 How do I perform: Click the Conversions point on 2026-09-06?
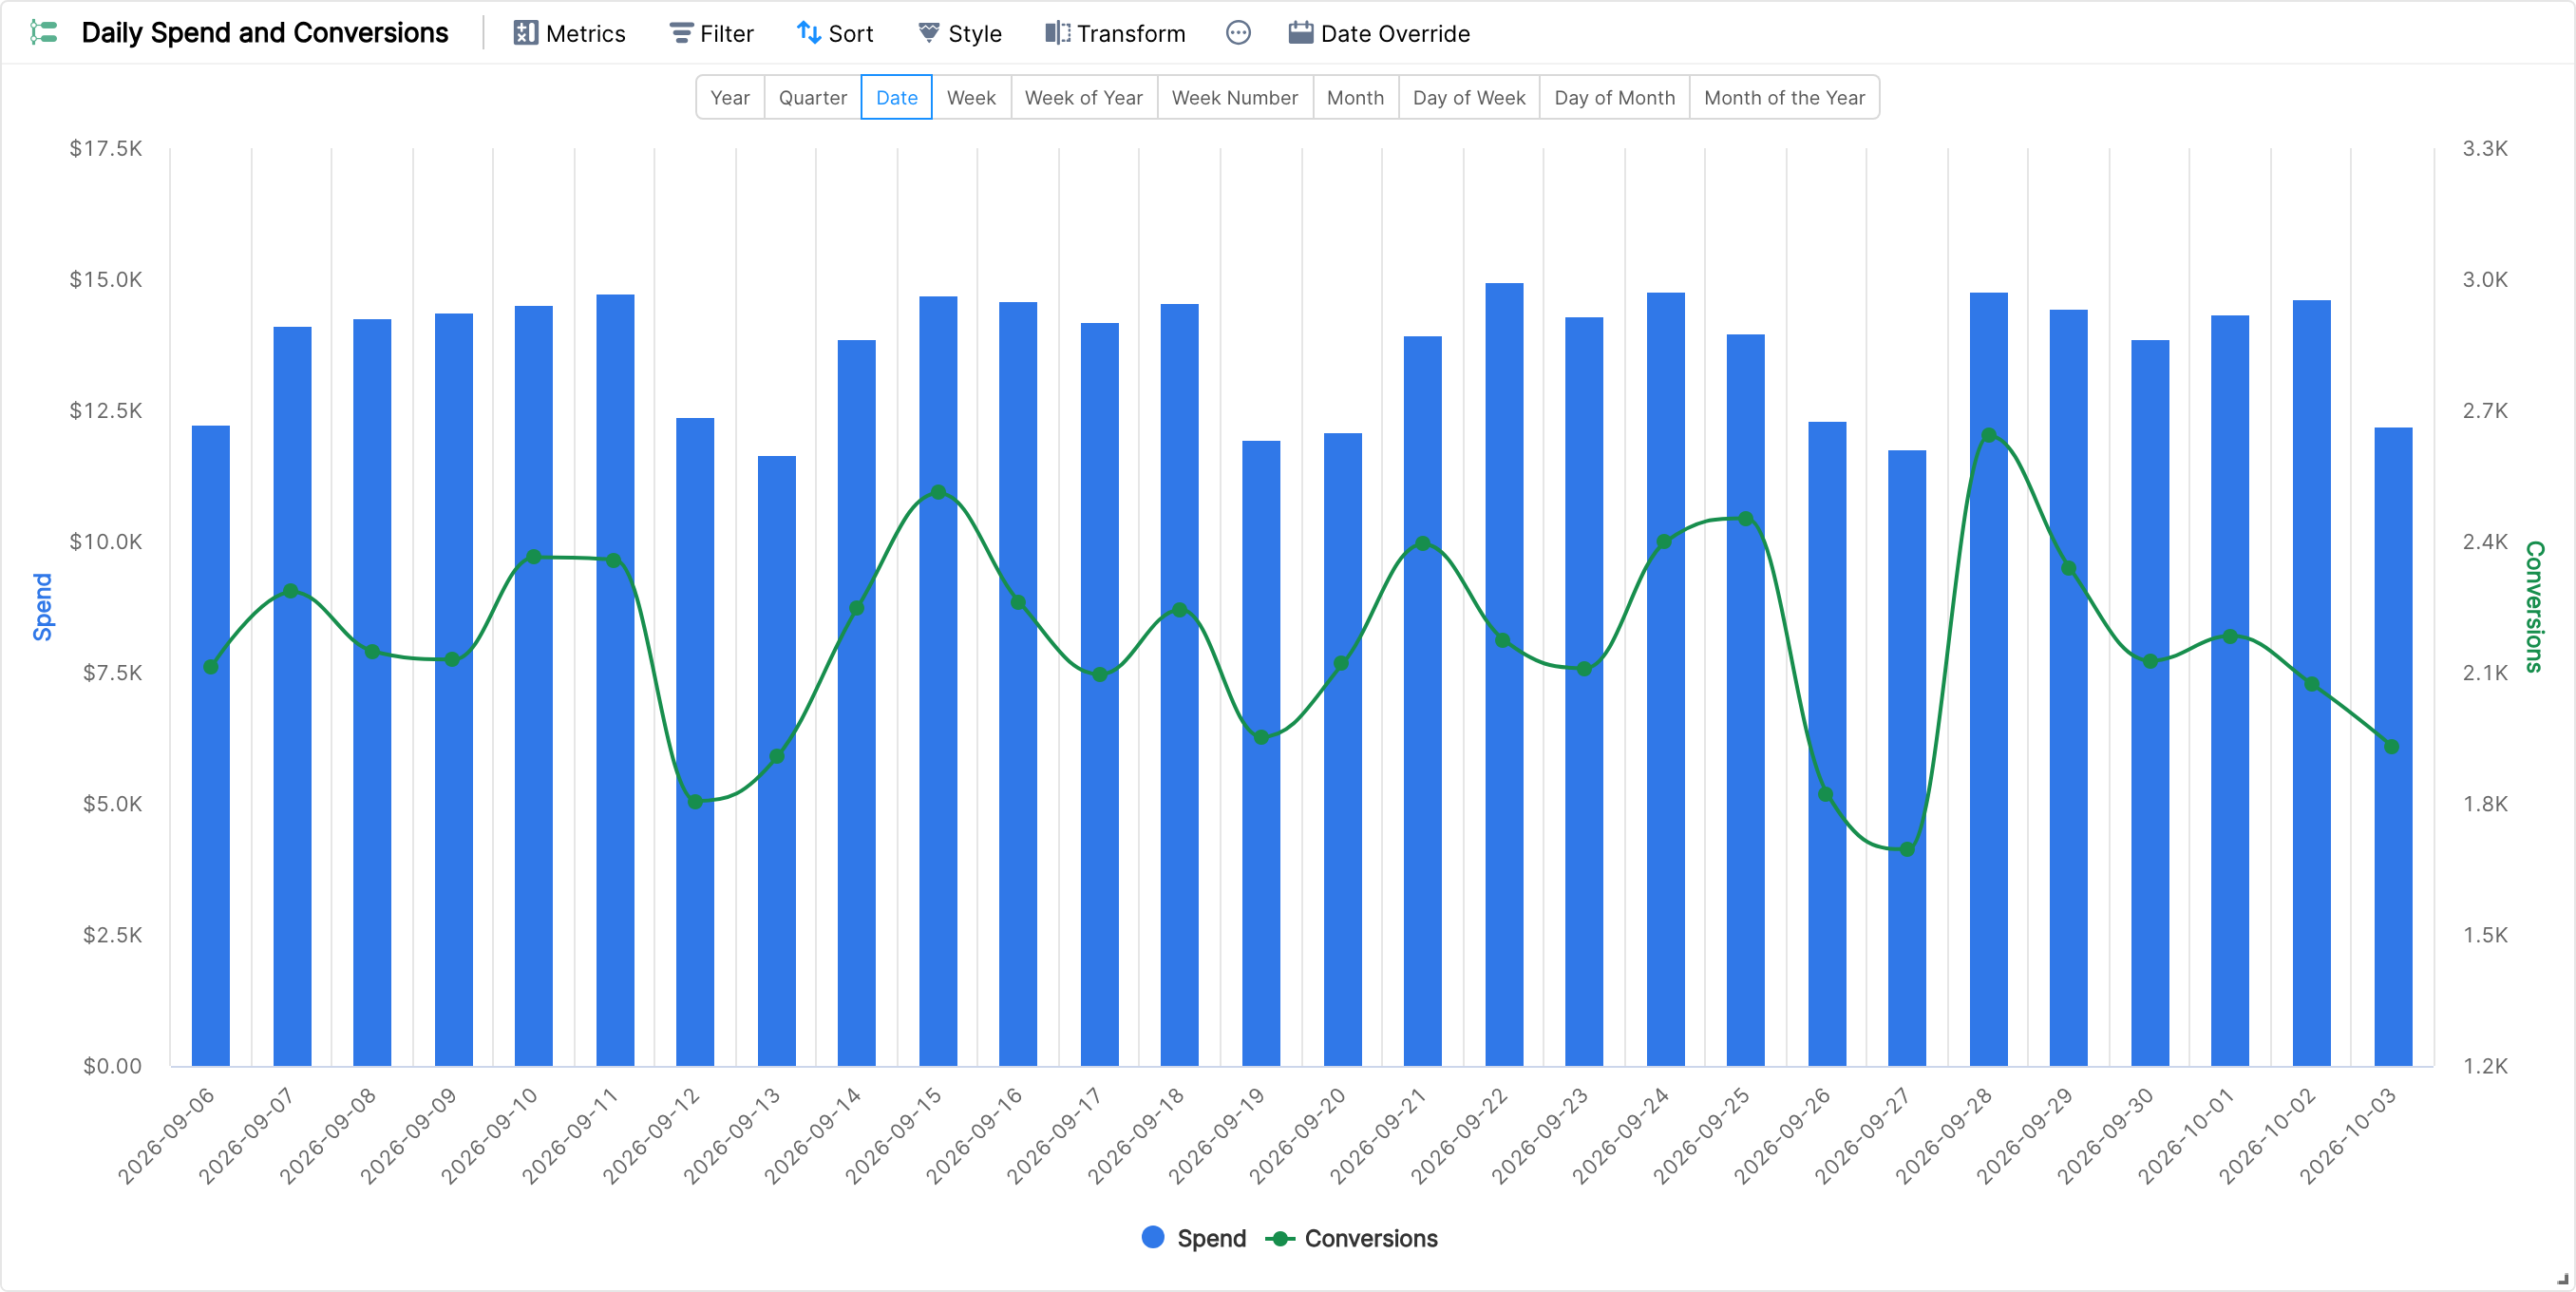tap(211, 667)
